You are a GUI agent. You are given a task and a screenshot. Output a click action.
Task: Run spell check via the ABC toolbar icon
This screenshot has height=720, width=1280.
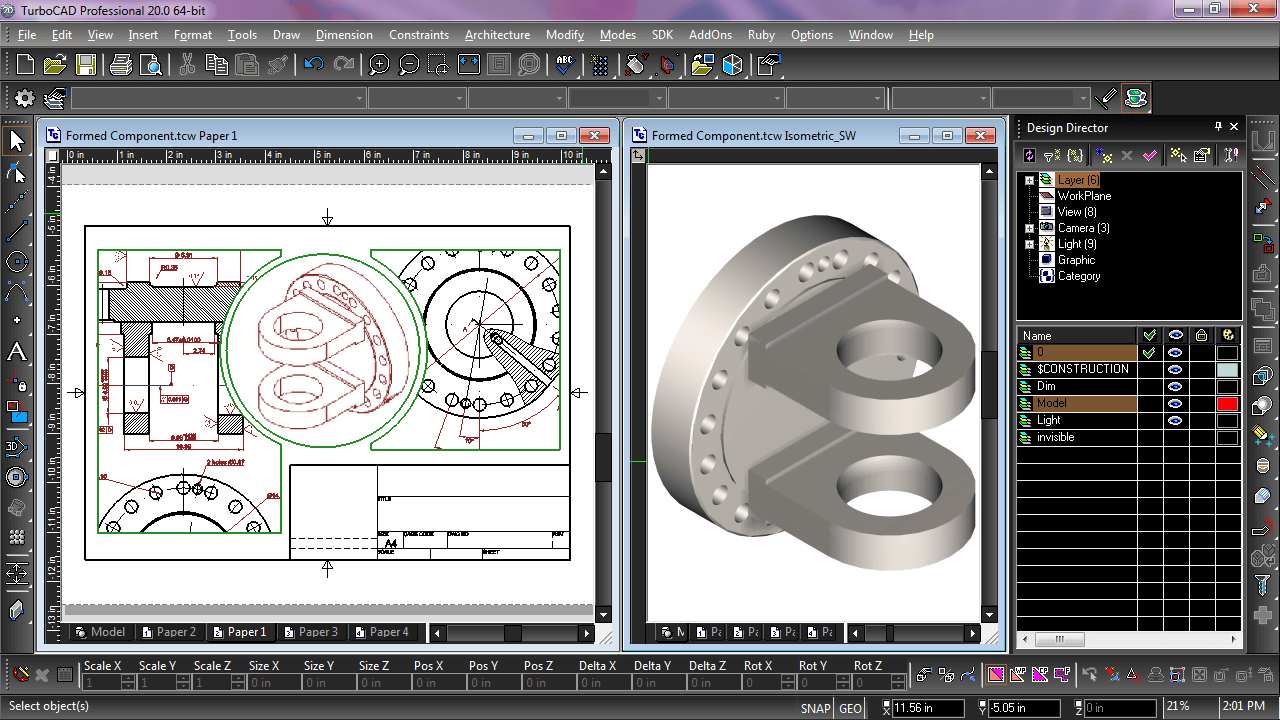tap(563, 64)
